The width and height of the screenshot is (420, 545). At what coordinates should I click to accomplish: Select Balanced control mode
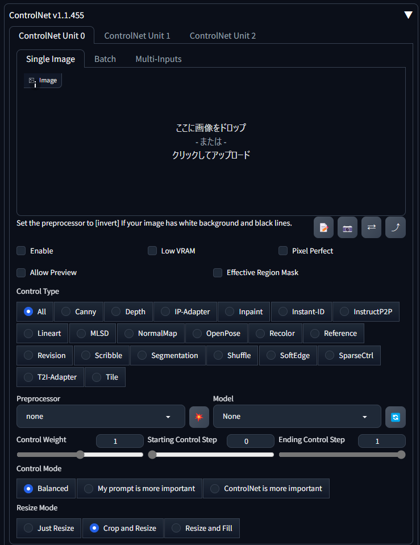coord(46,489)
